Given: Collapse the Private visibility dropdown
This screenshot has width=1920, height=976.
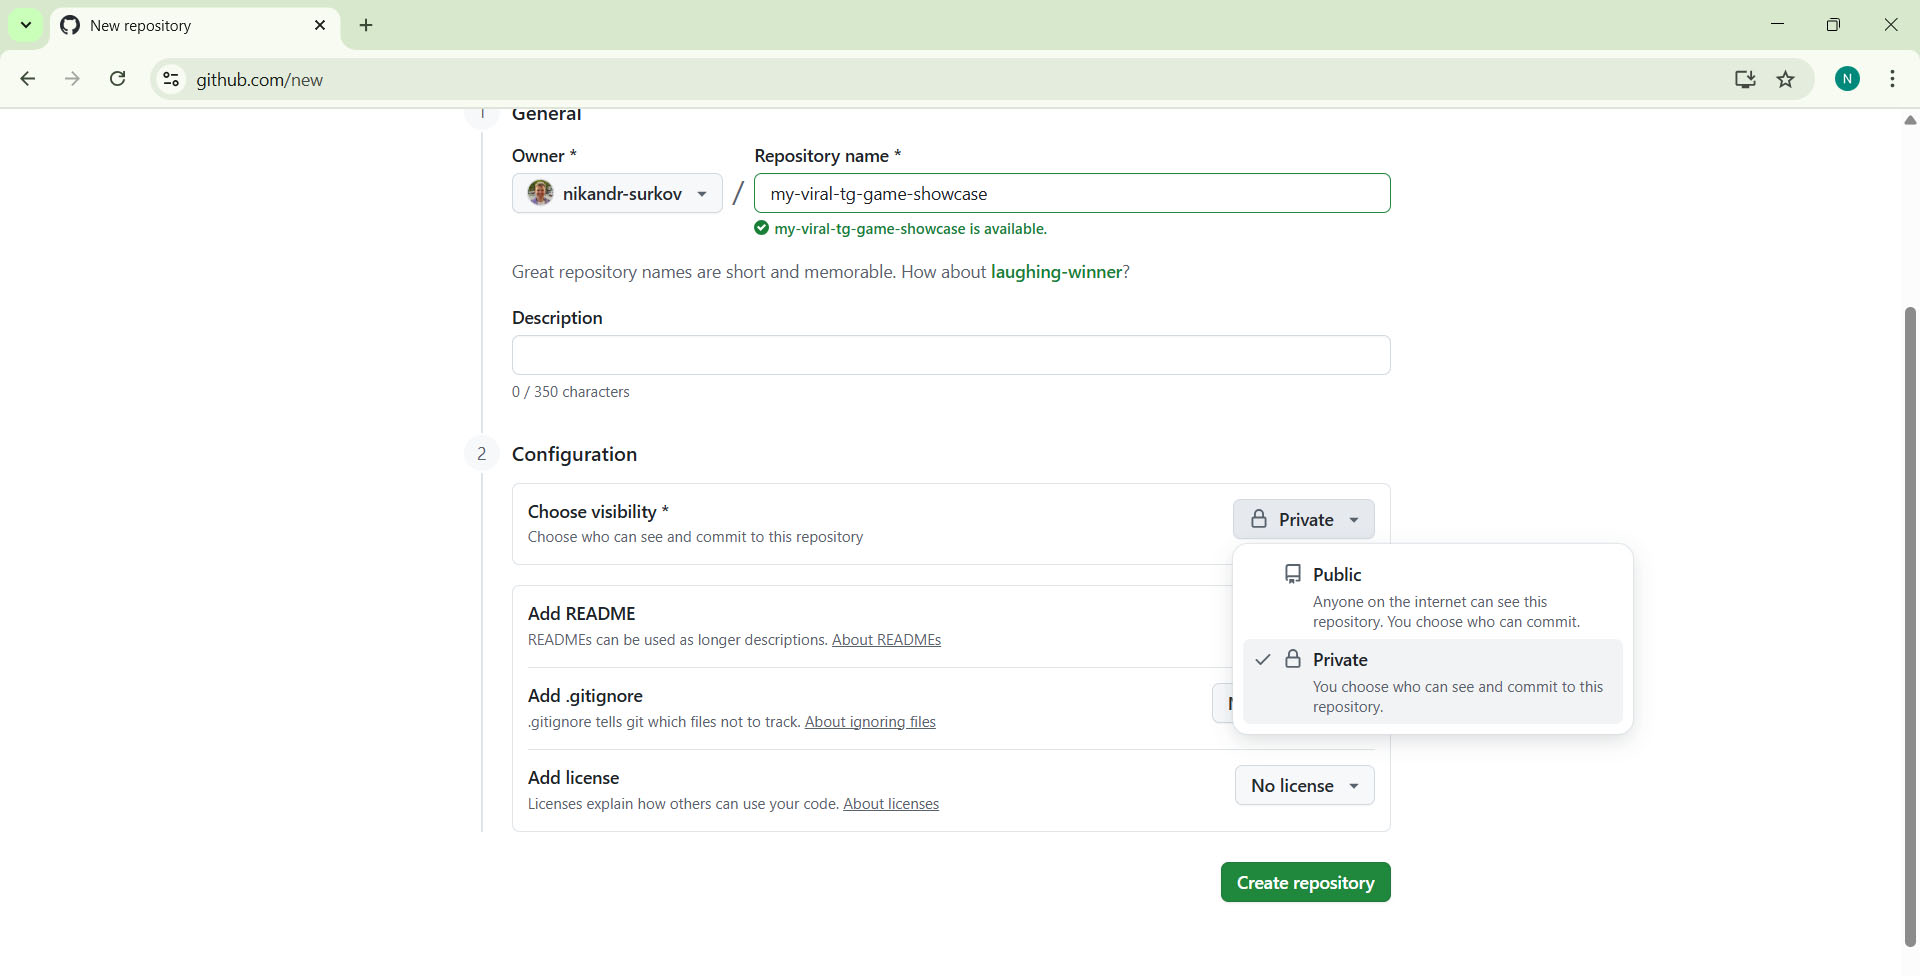Looking at the screenshot, I should 1304,519.
